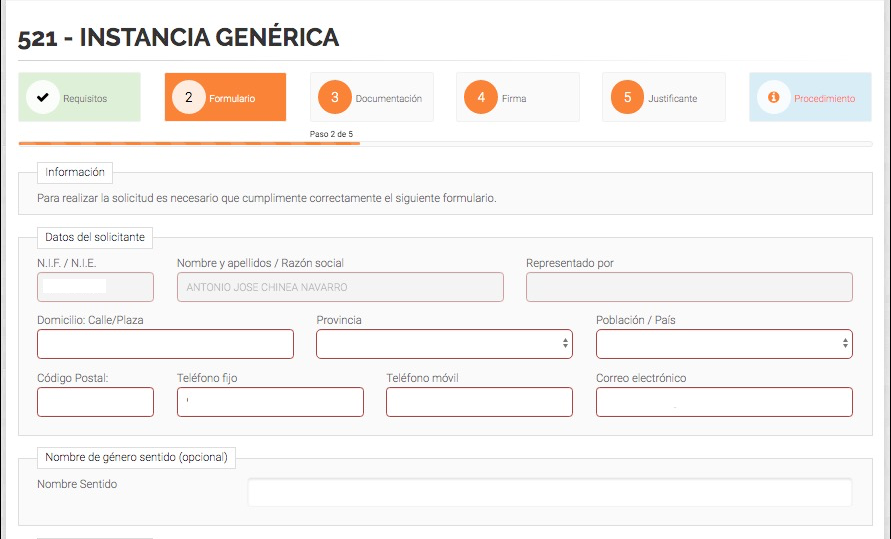Click the Procedimiento info icon
Screen dimensions: 891x539
click(773, 97)
